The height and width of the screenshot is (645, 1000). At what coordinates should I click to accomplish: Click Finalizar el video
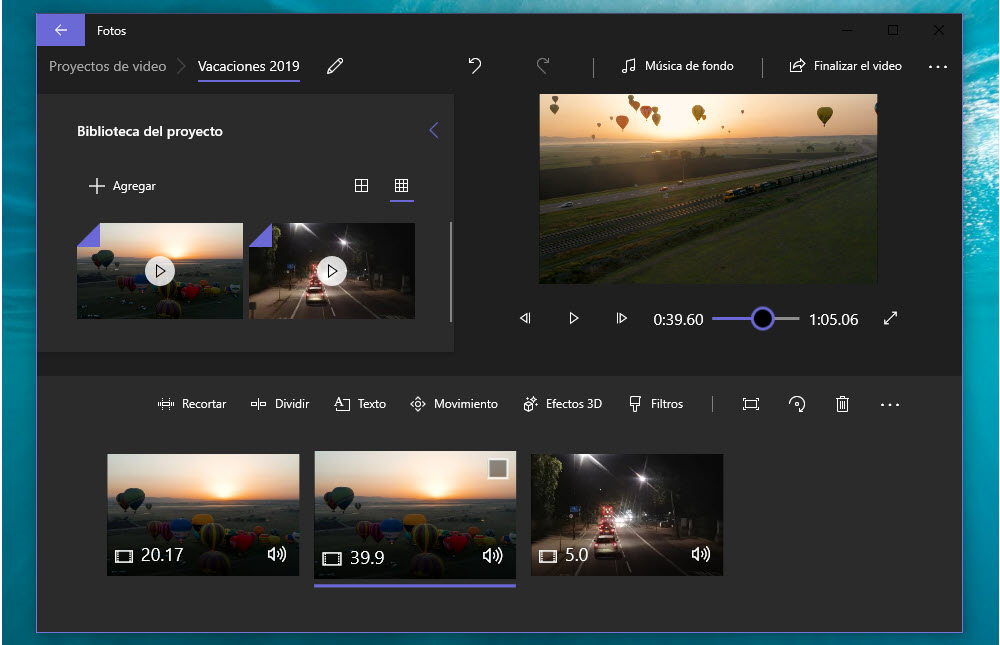click(x=845, y=66)
